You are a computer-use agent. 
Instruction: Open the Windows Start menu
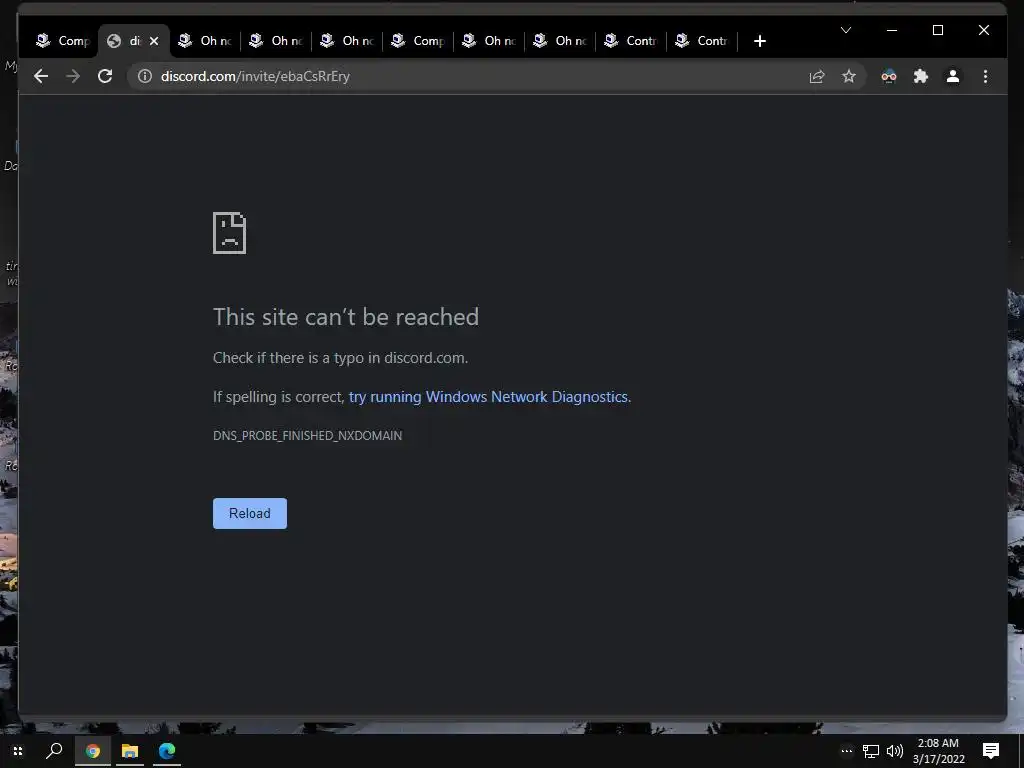(x=18, y=751)
